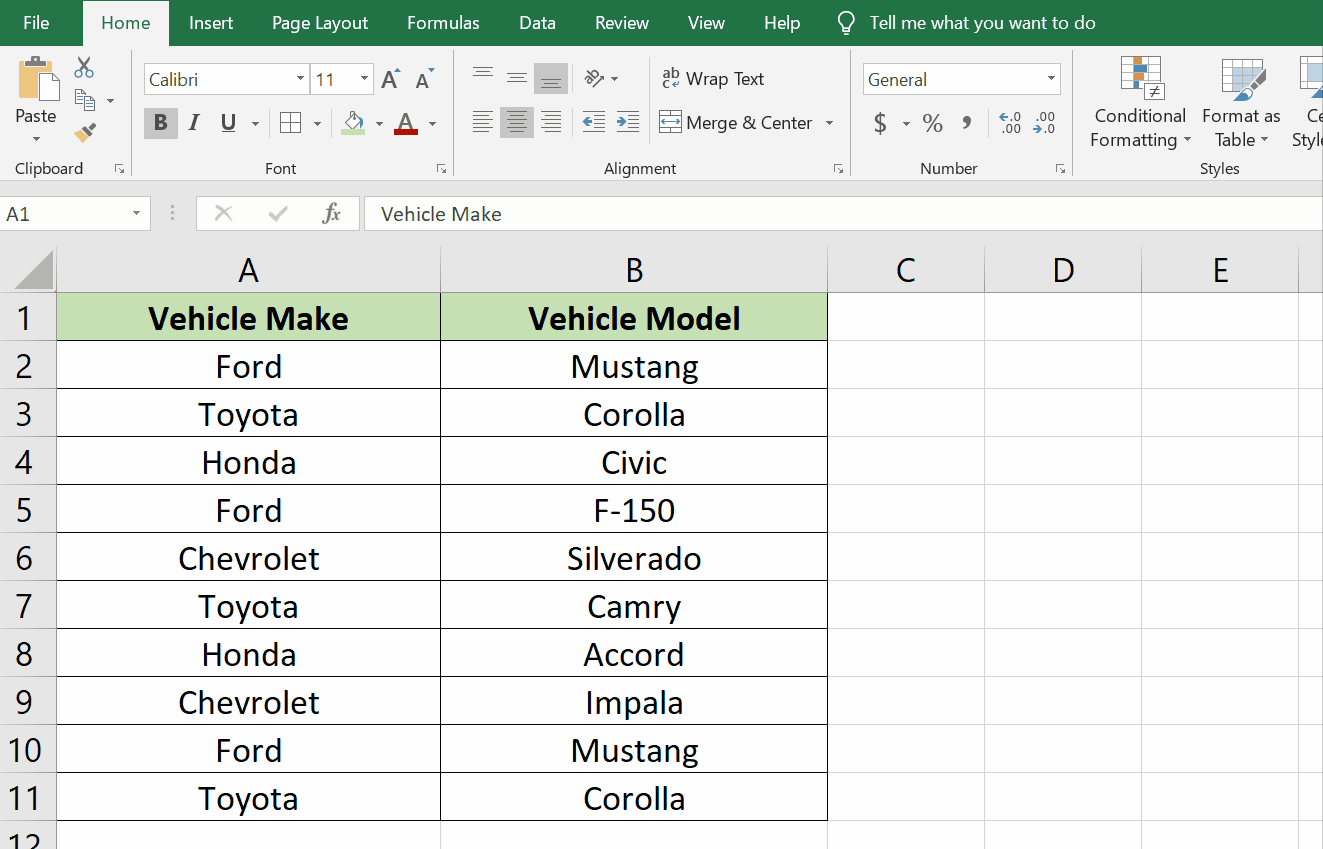Select the Impala cell

(x=634, y=701)
